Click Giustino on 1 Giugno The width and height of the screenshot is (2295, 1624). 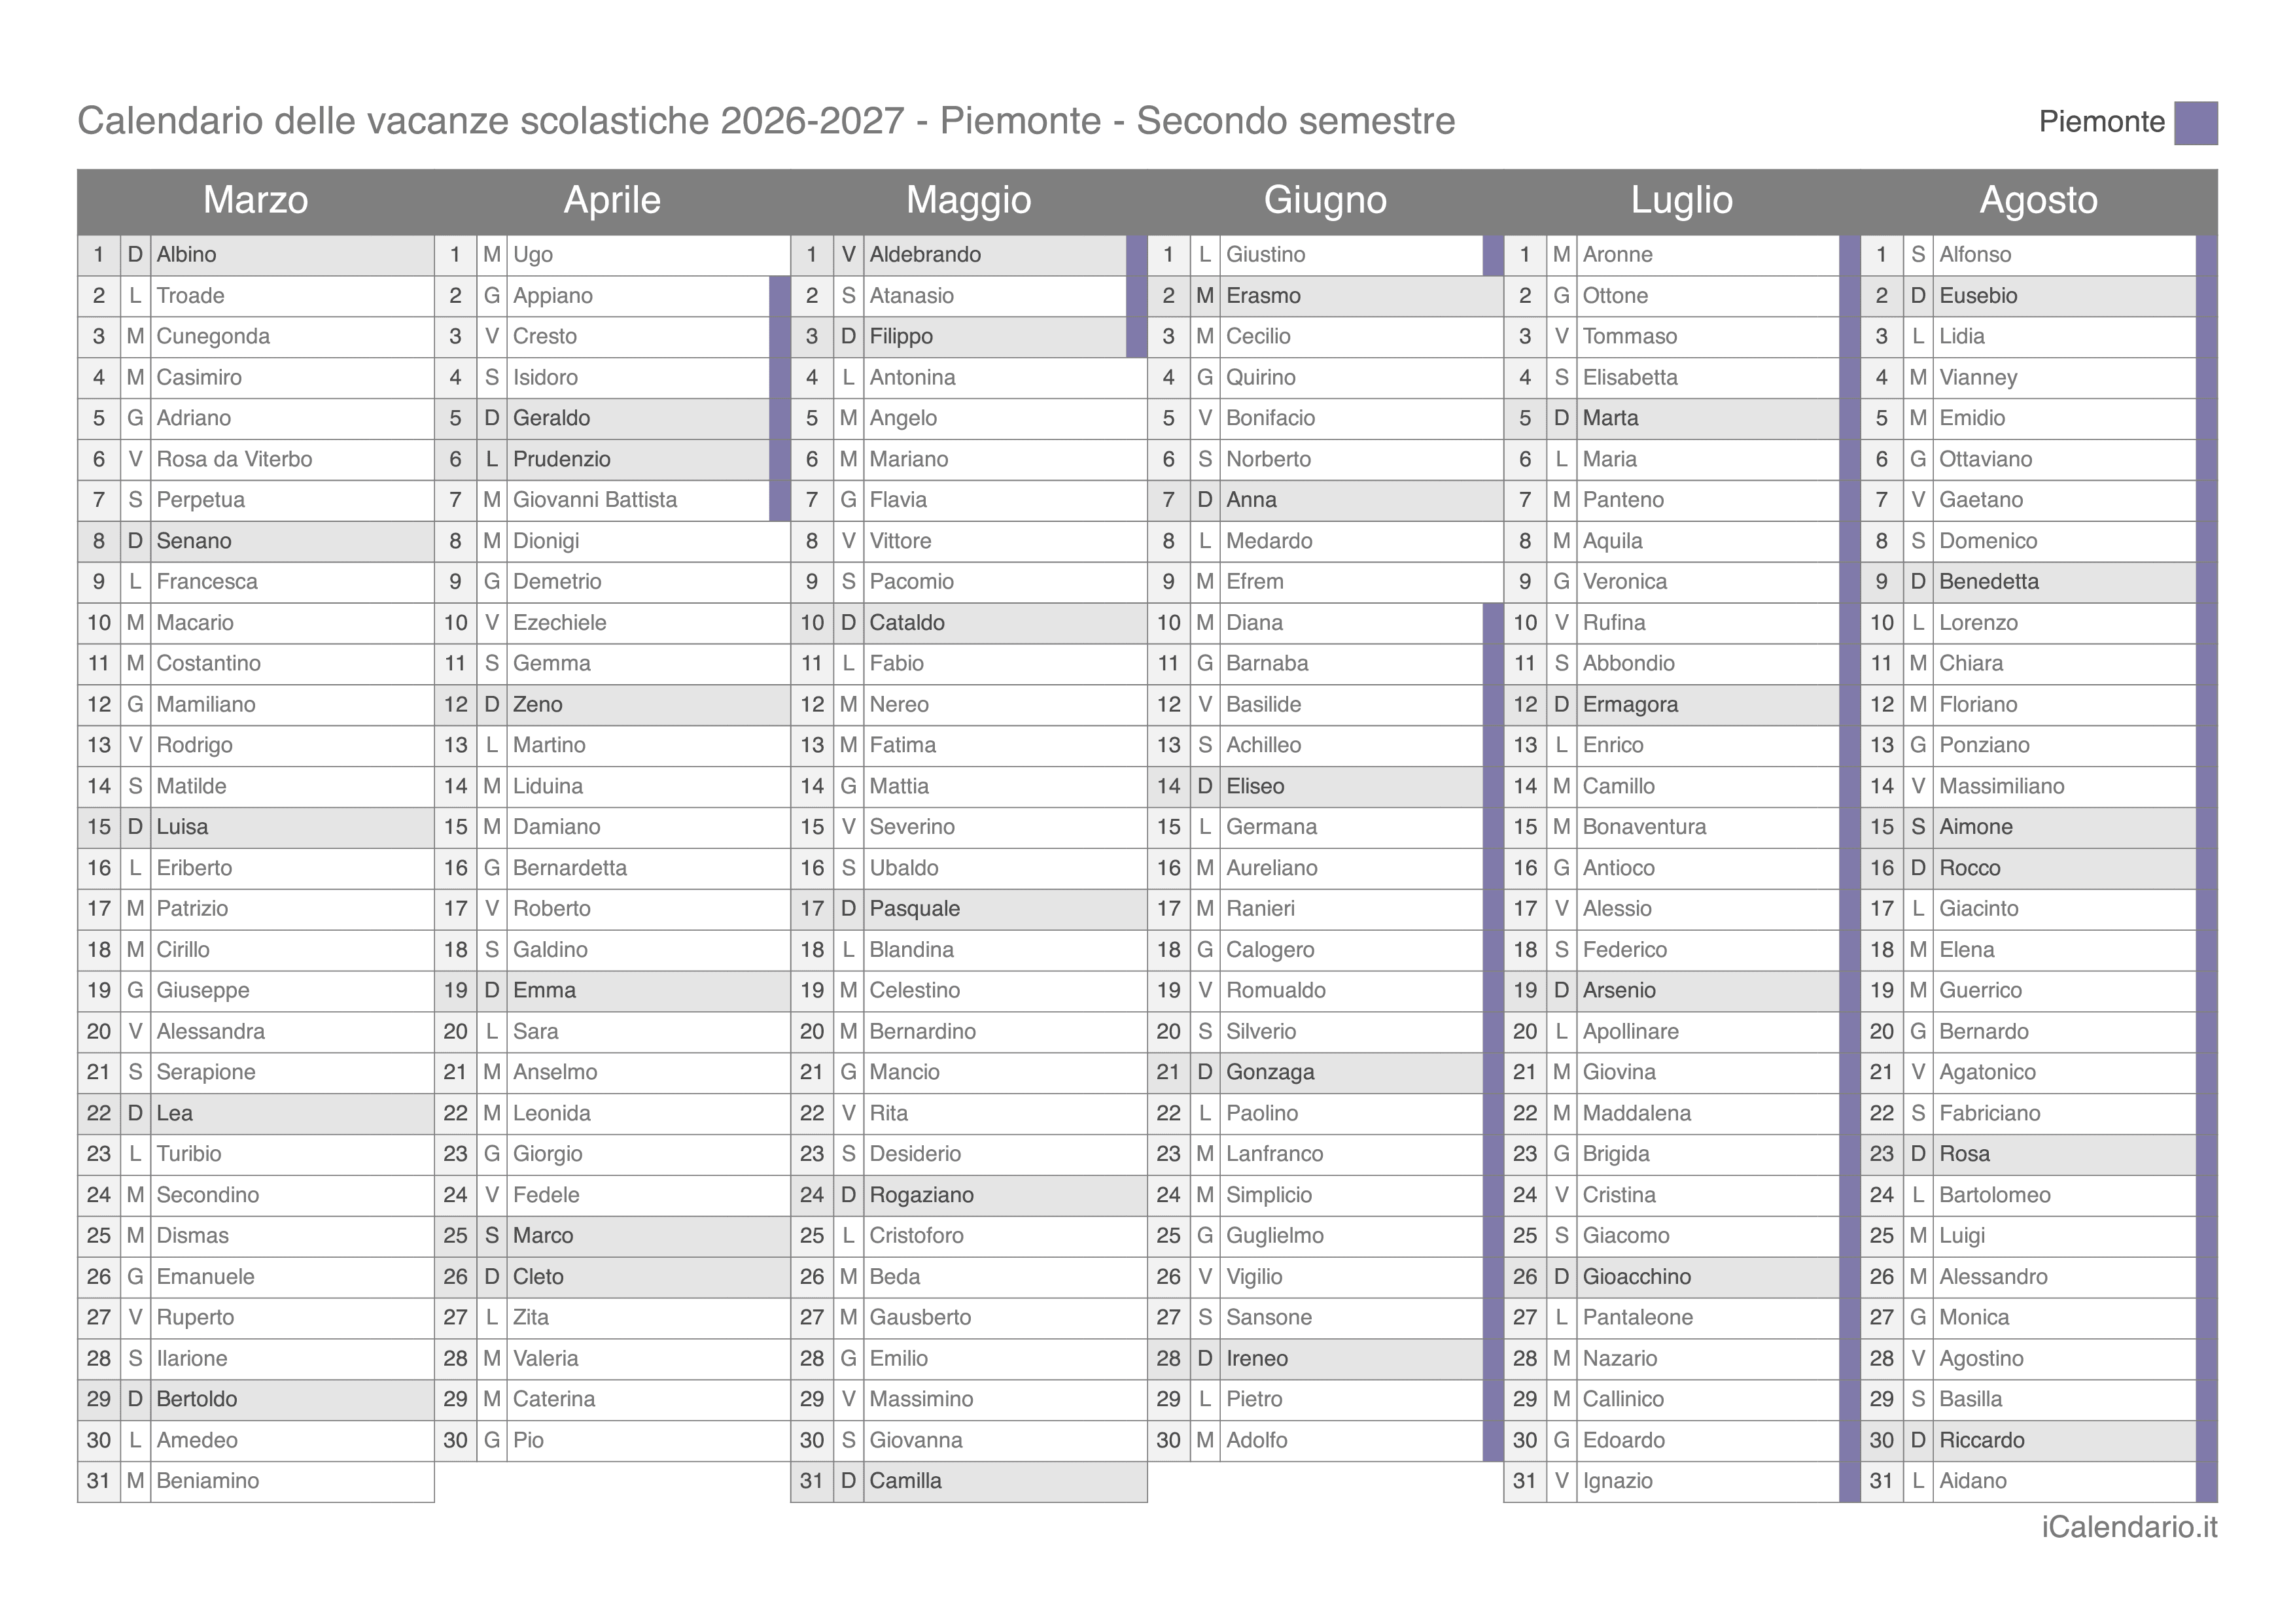tap(1265, 255)
